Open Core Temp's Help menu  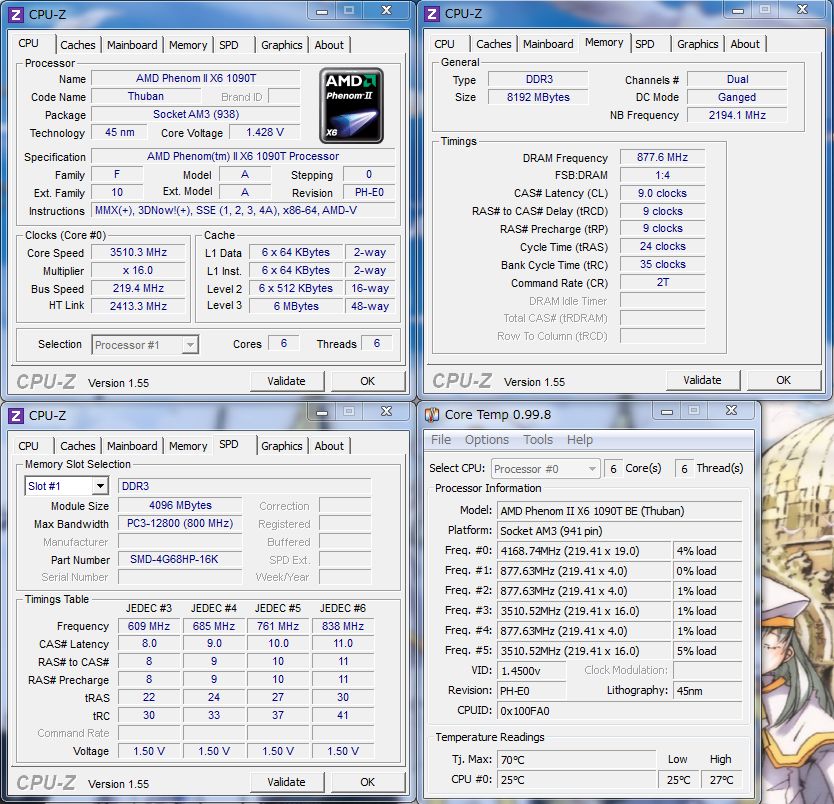click(x=580, y=440)
